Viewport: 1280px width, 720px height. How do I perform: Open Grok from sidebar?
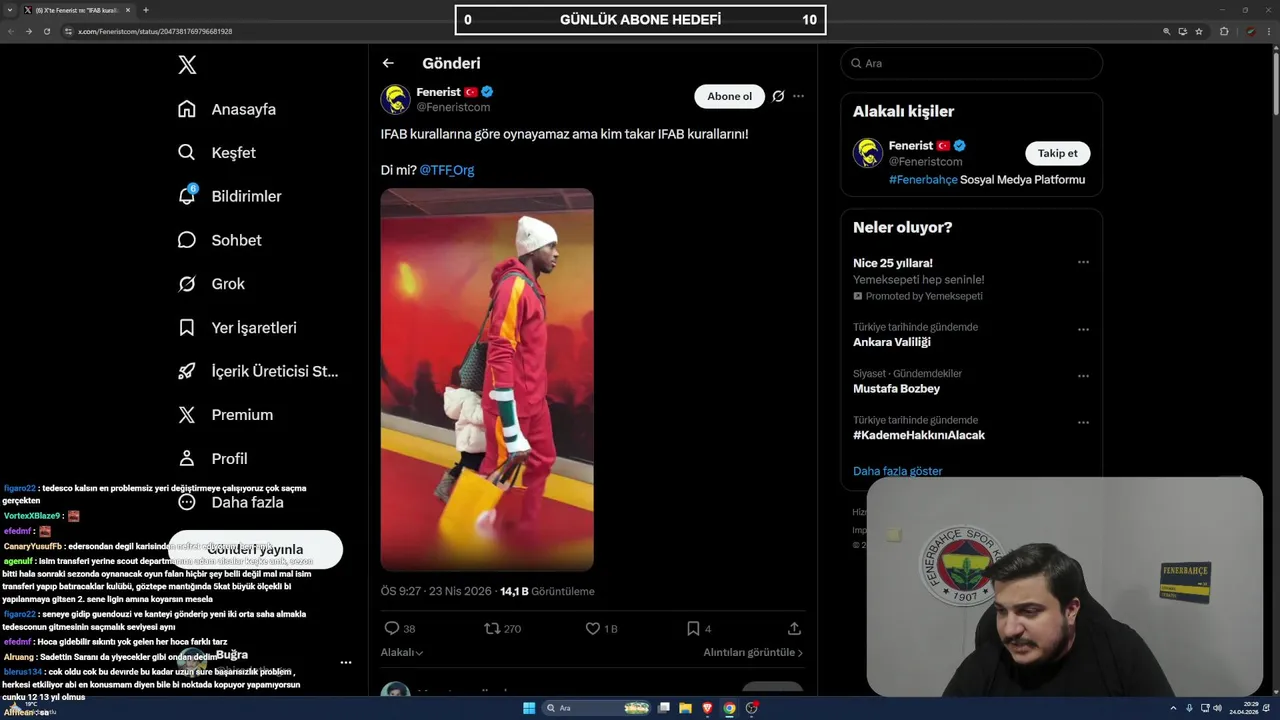point(211,284)
